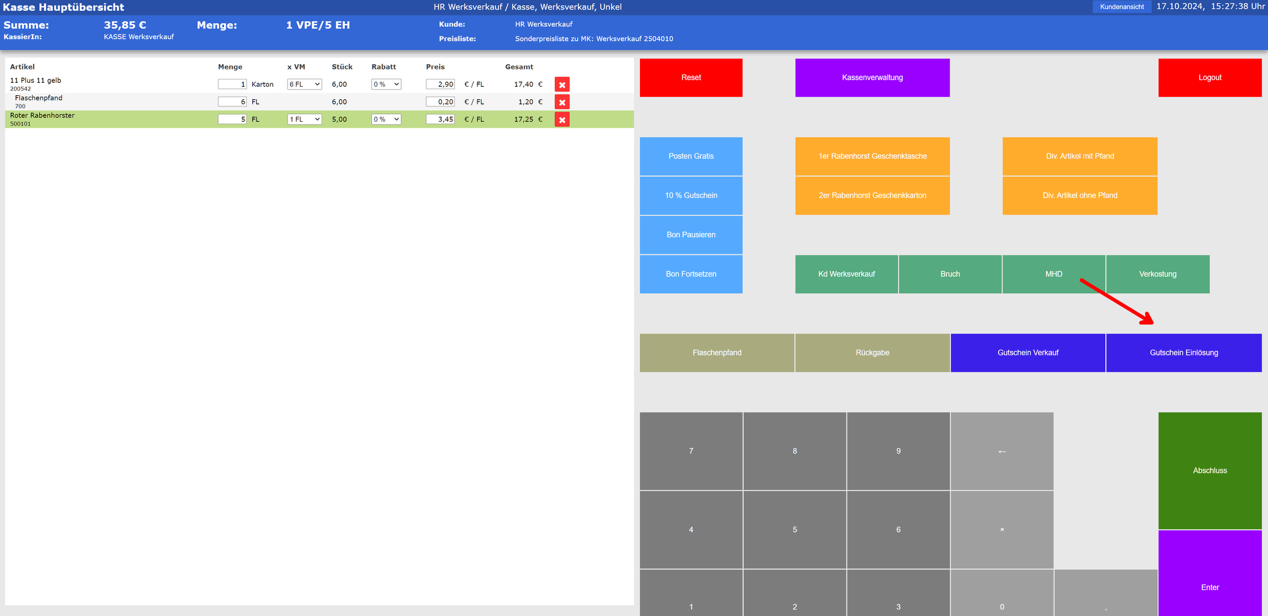Viewport: 1268px width, 616px height.
Task: Open the Kassenverwaltung
Action: (872, 77)
